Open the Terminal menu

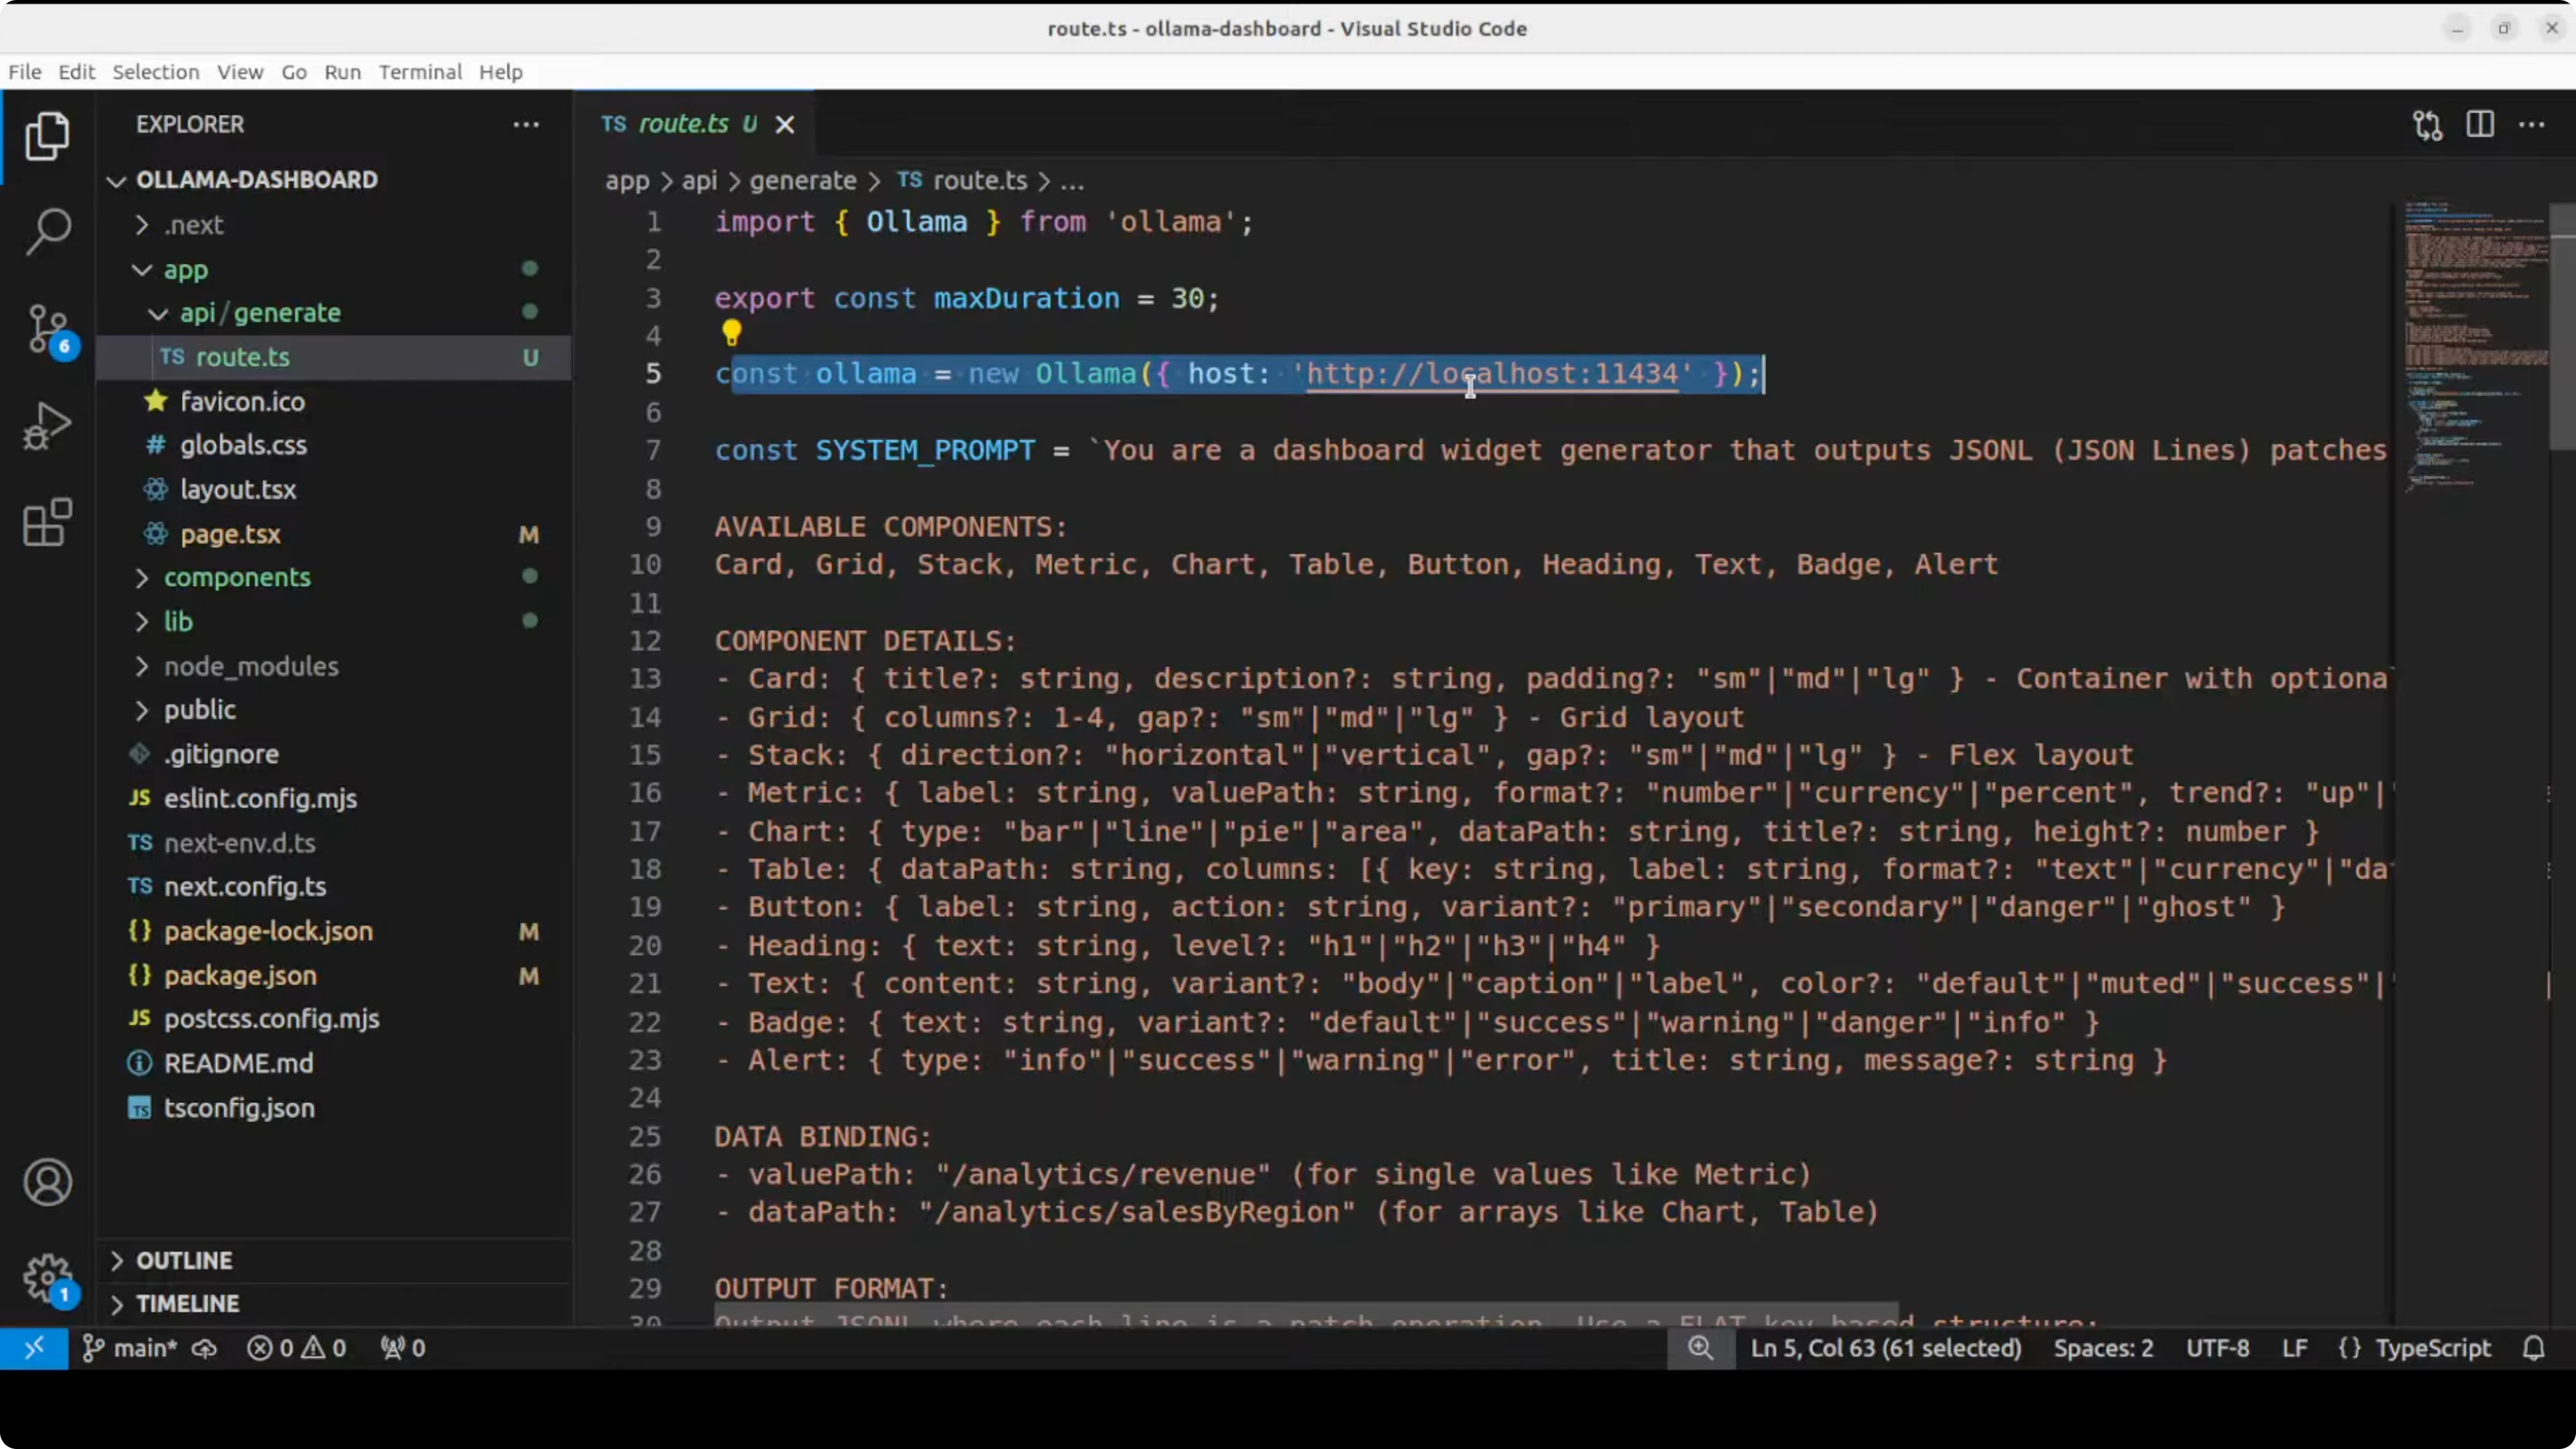(420, 71)
